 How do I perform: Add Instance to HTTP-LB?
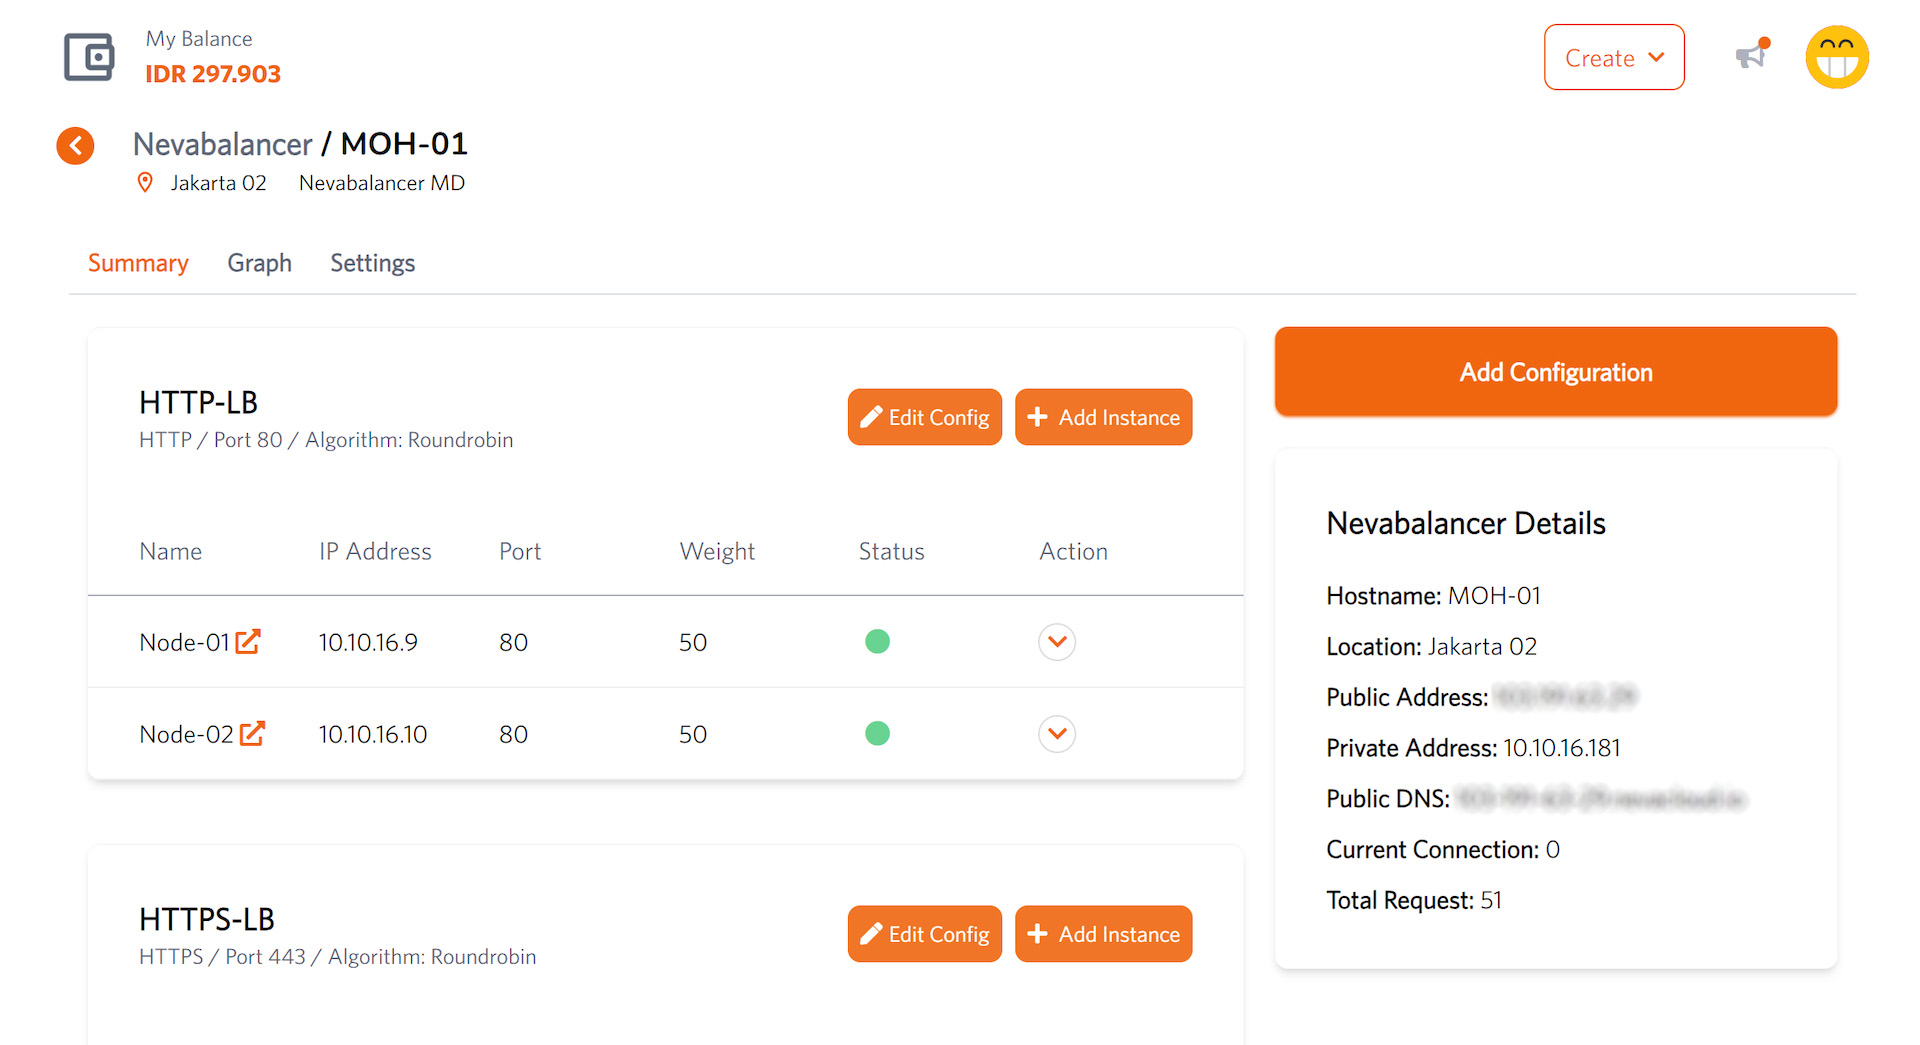tap(1103, 417)
